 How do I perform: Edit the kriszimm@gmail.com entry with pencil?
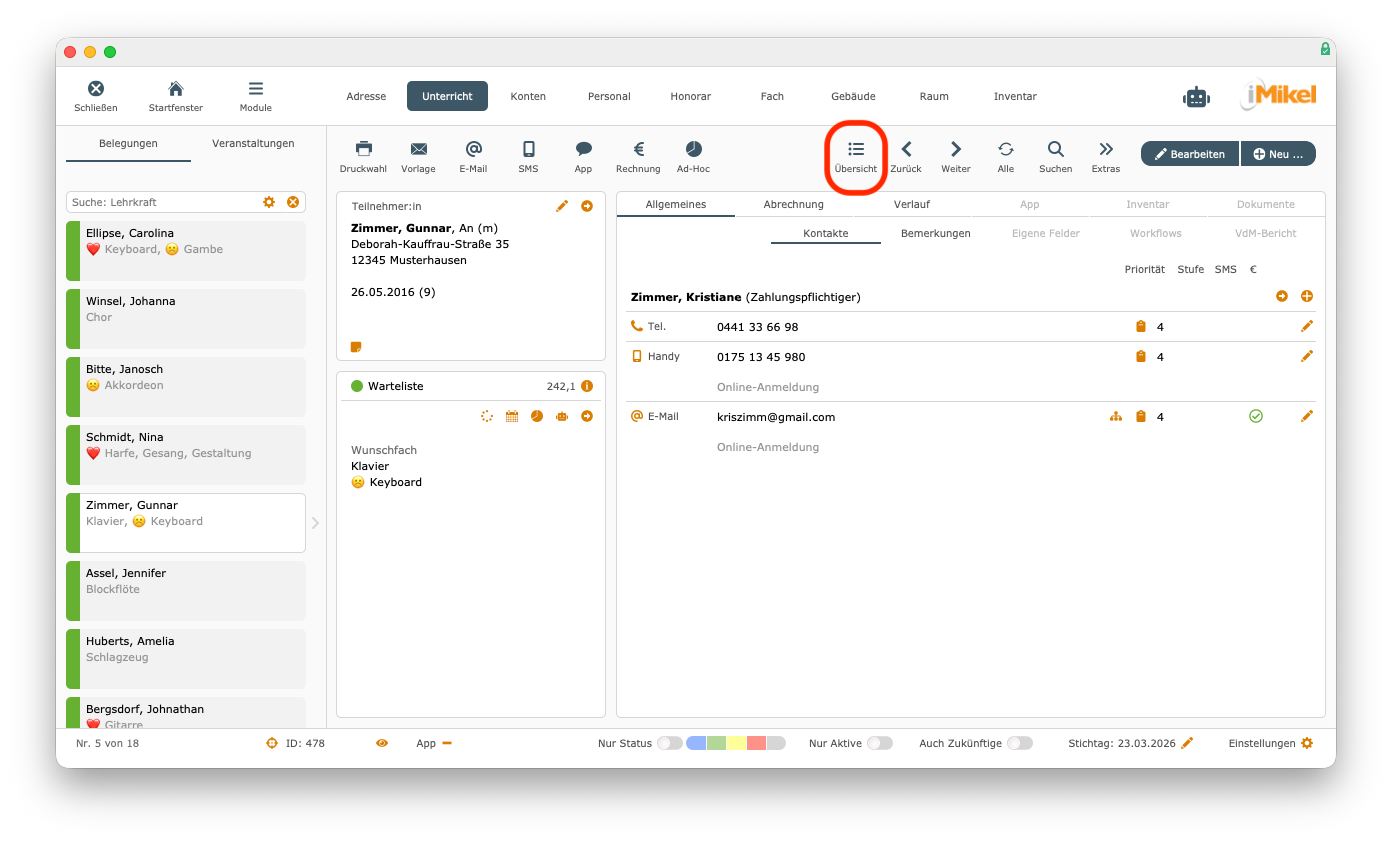[x=1306, y=416]
